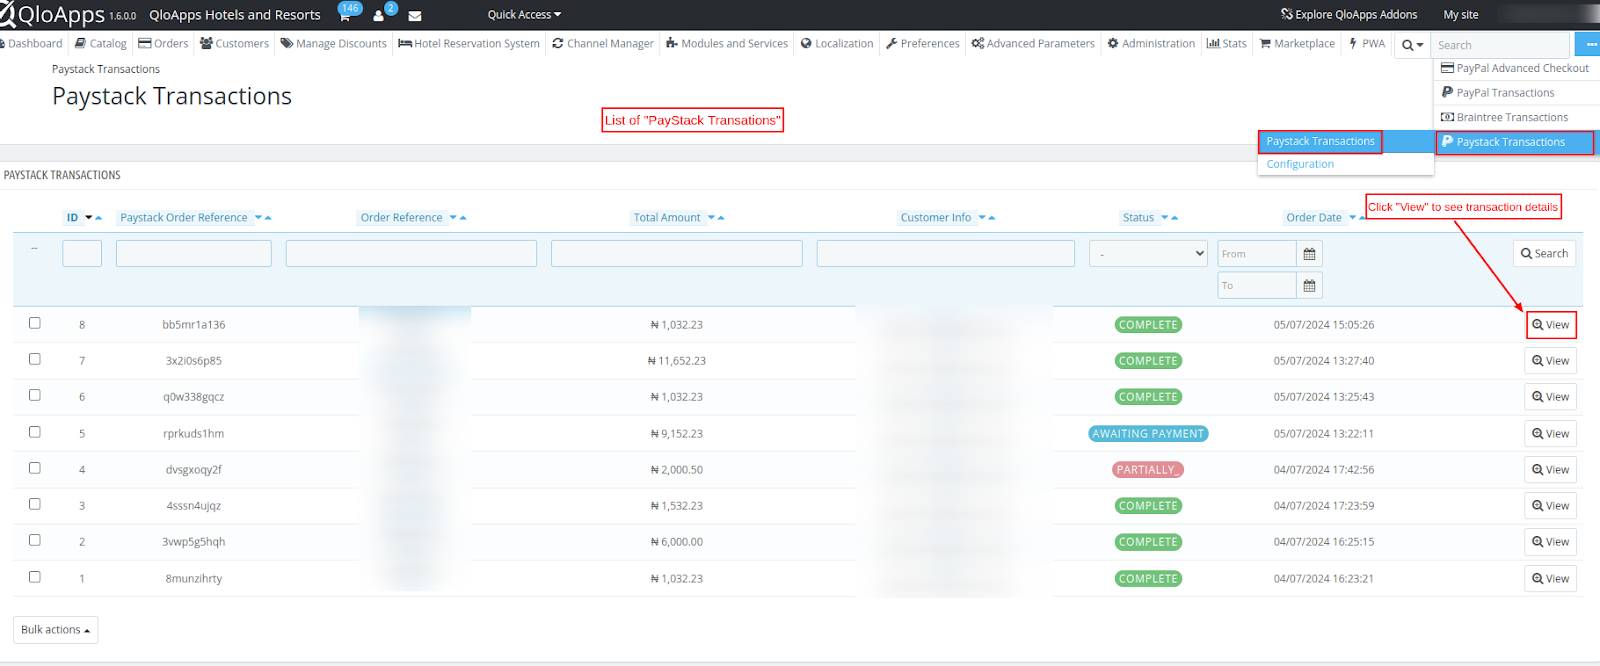Screen dimensions: 1600x666
Task: Open the Customers menu
Action: 235,44
